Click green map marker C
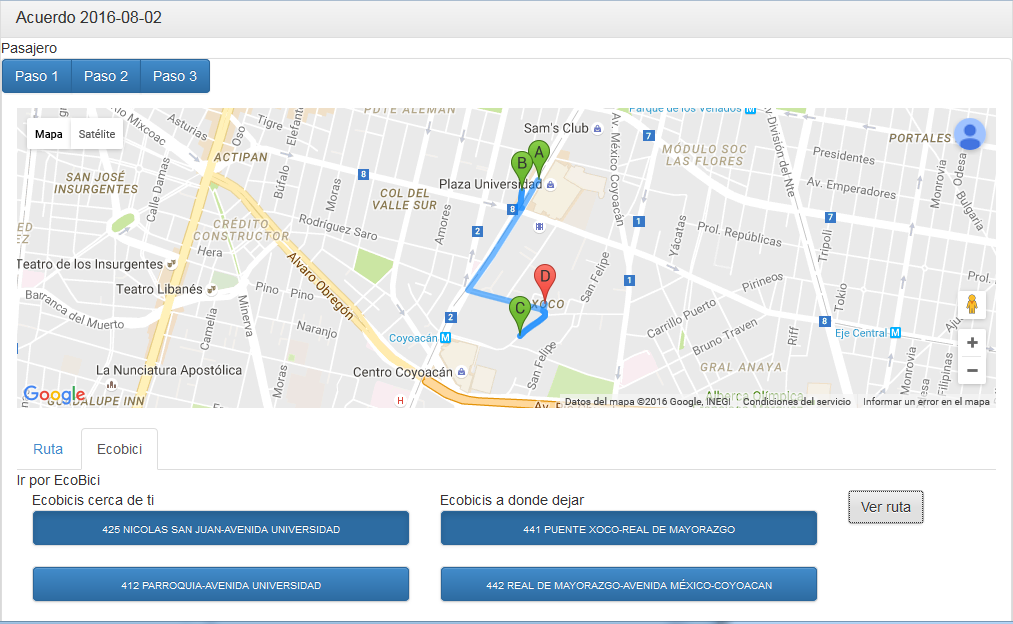 [x=519, y=313]
